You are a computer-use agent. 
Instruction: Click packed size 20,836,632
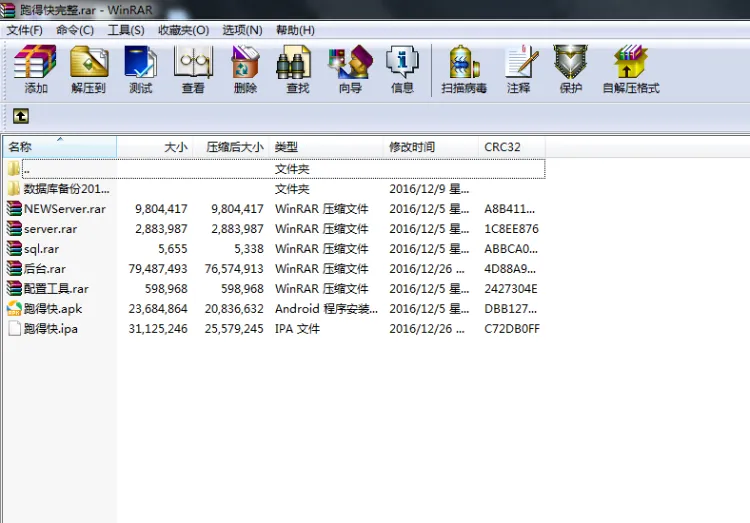pos(234,309)
